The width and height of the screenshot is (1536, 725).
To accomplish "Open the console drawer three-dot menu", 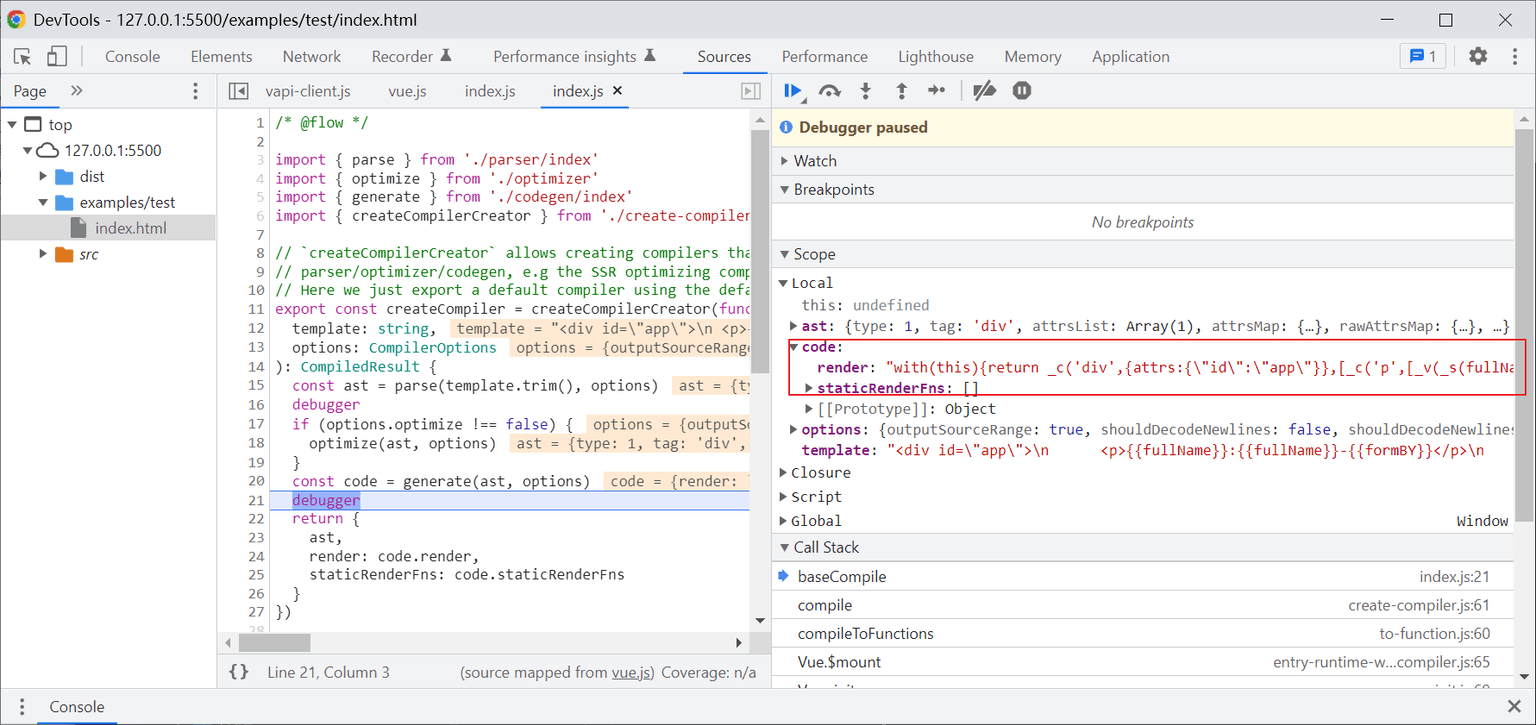I will point(21,707).
